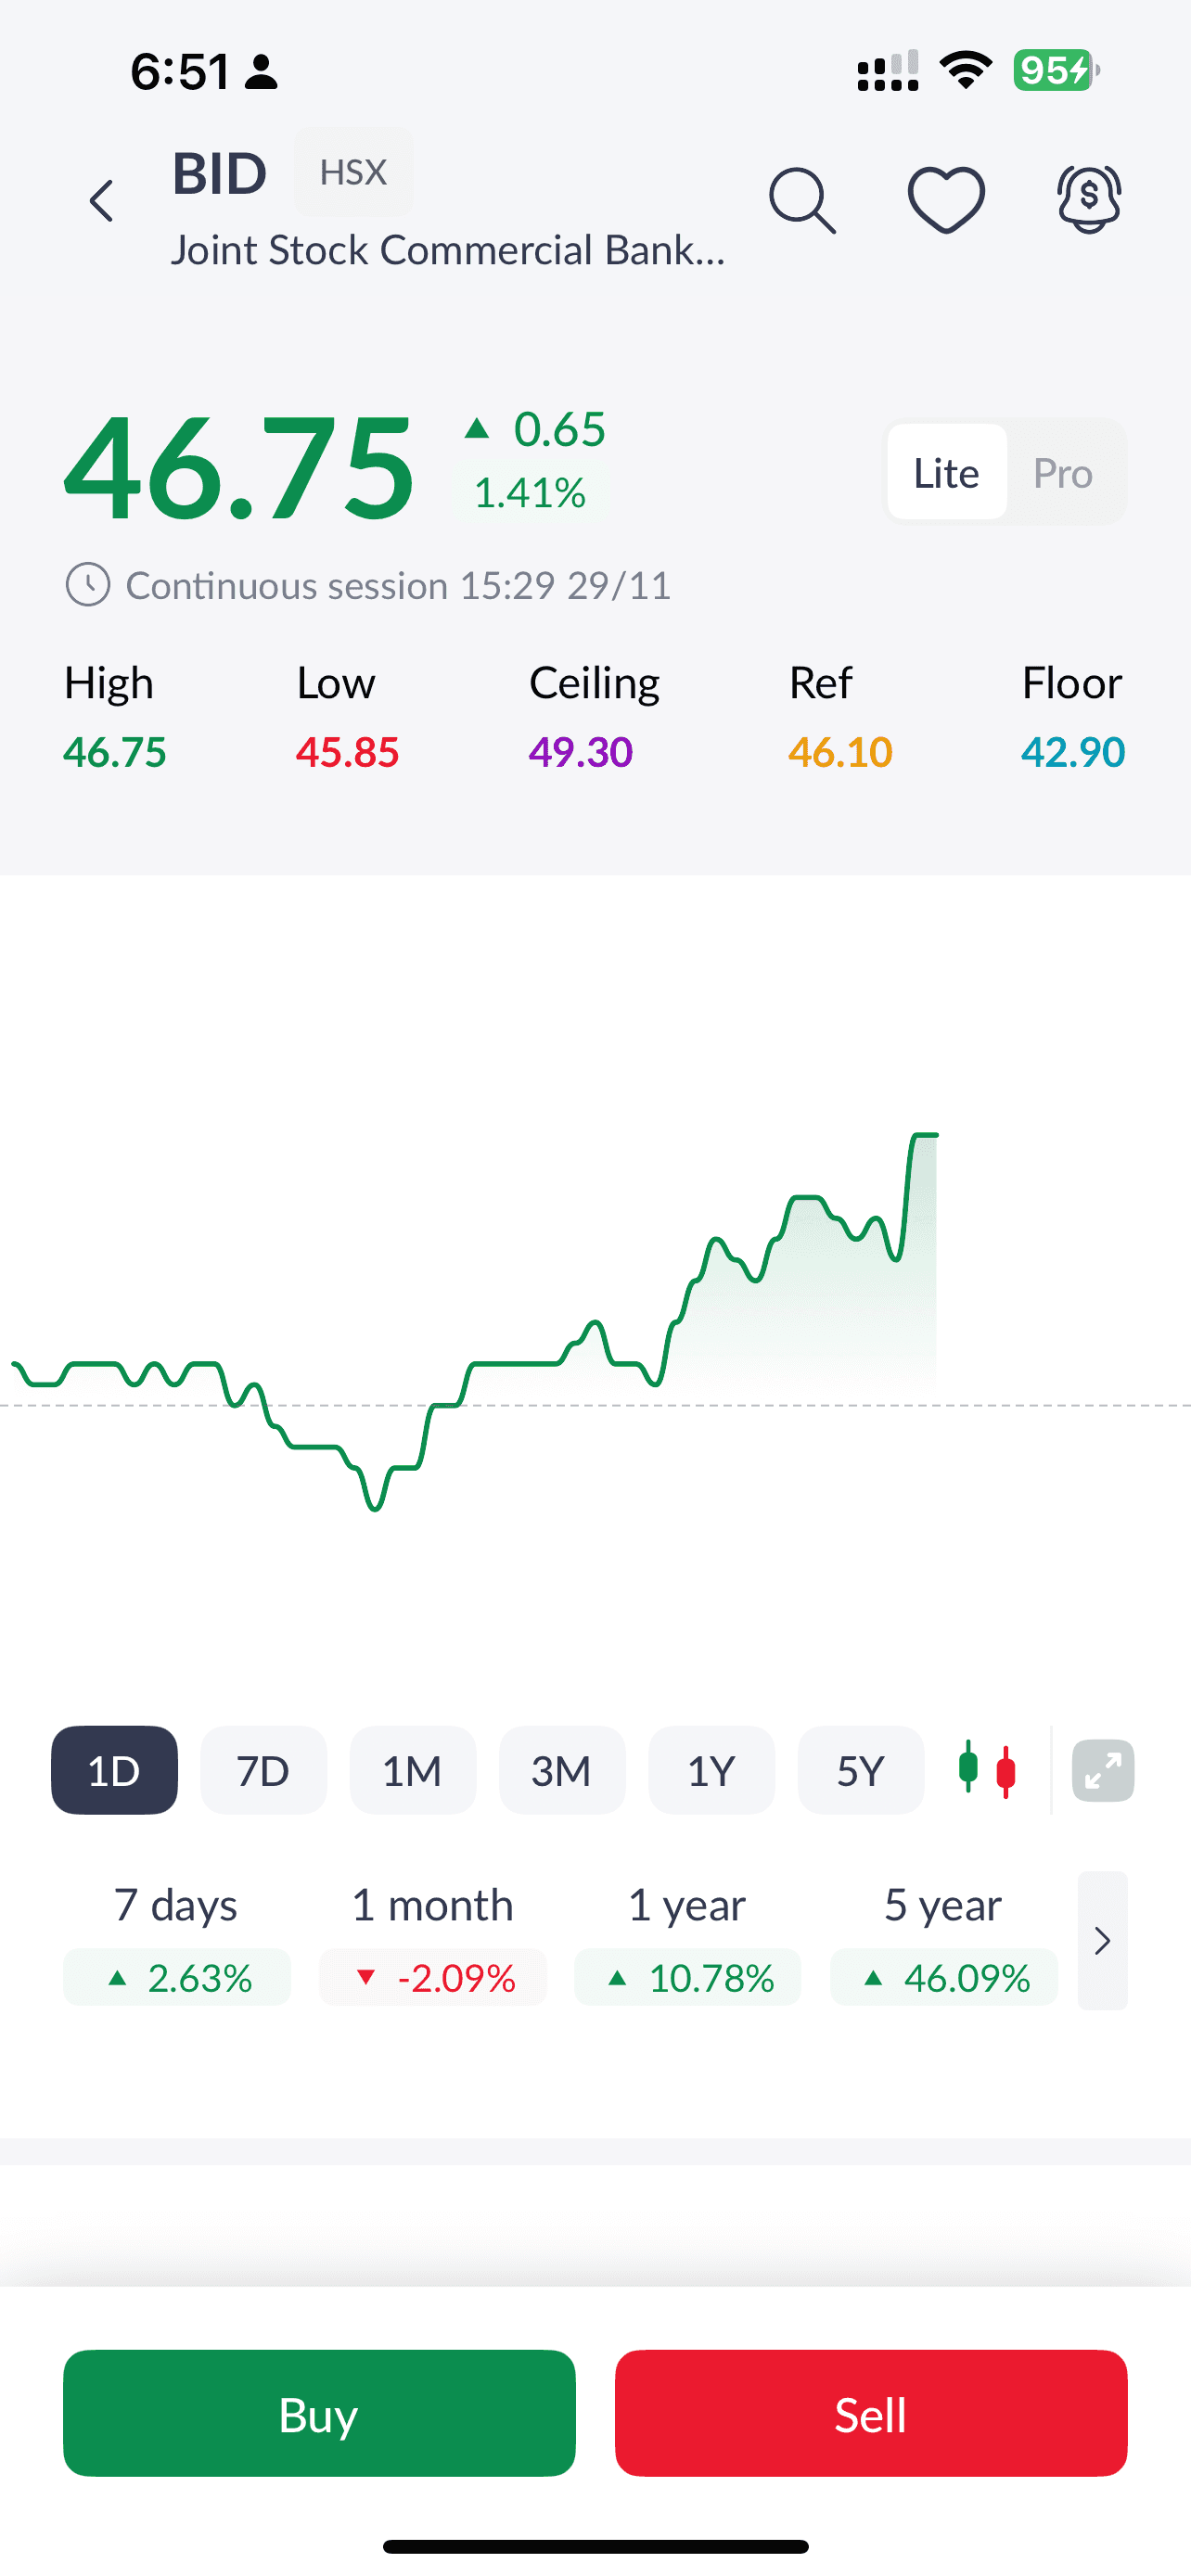
Task: Tap the 1 month -2.09% performance card
Action: tap(432, 1941)
